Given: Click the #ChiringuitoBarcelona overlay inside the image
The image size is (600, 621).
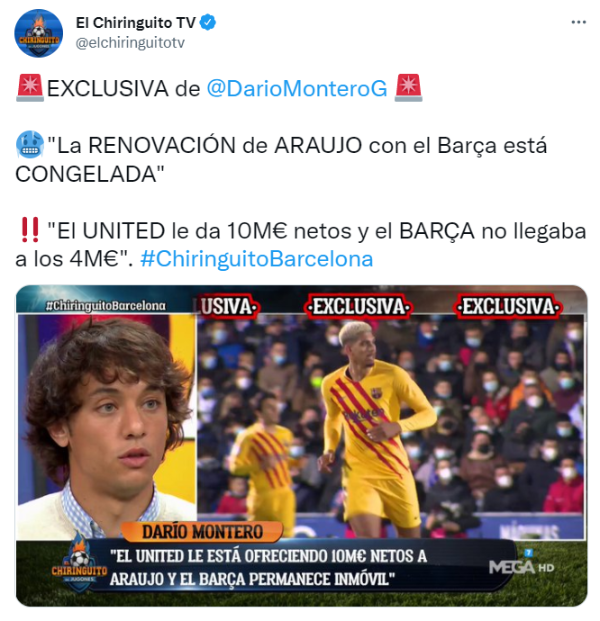Looking at the screenshot, I should coord(105,305).
